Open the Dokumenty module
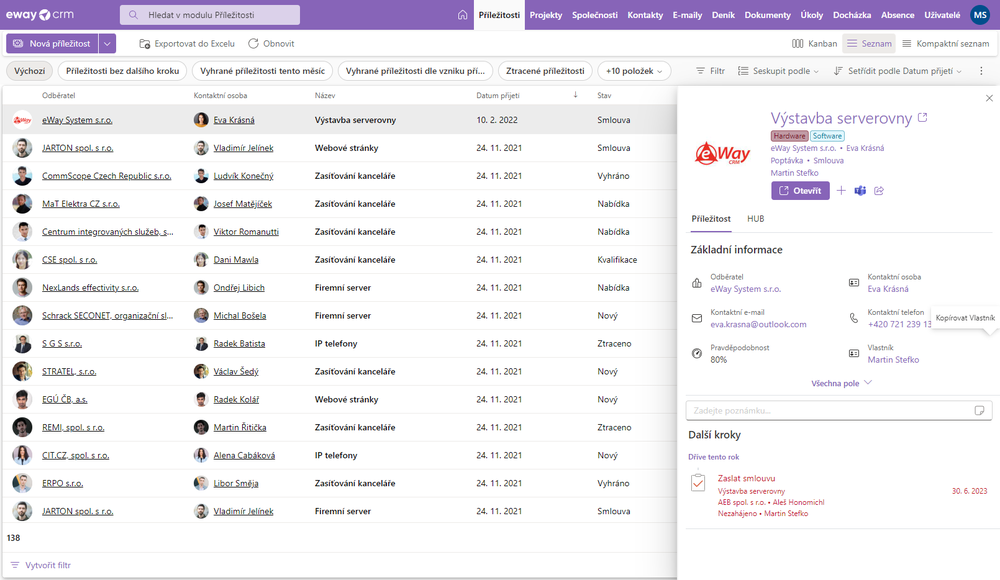Viewport: 1000px width, 580px height. coord(767,15)
